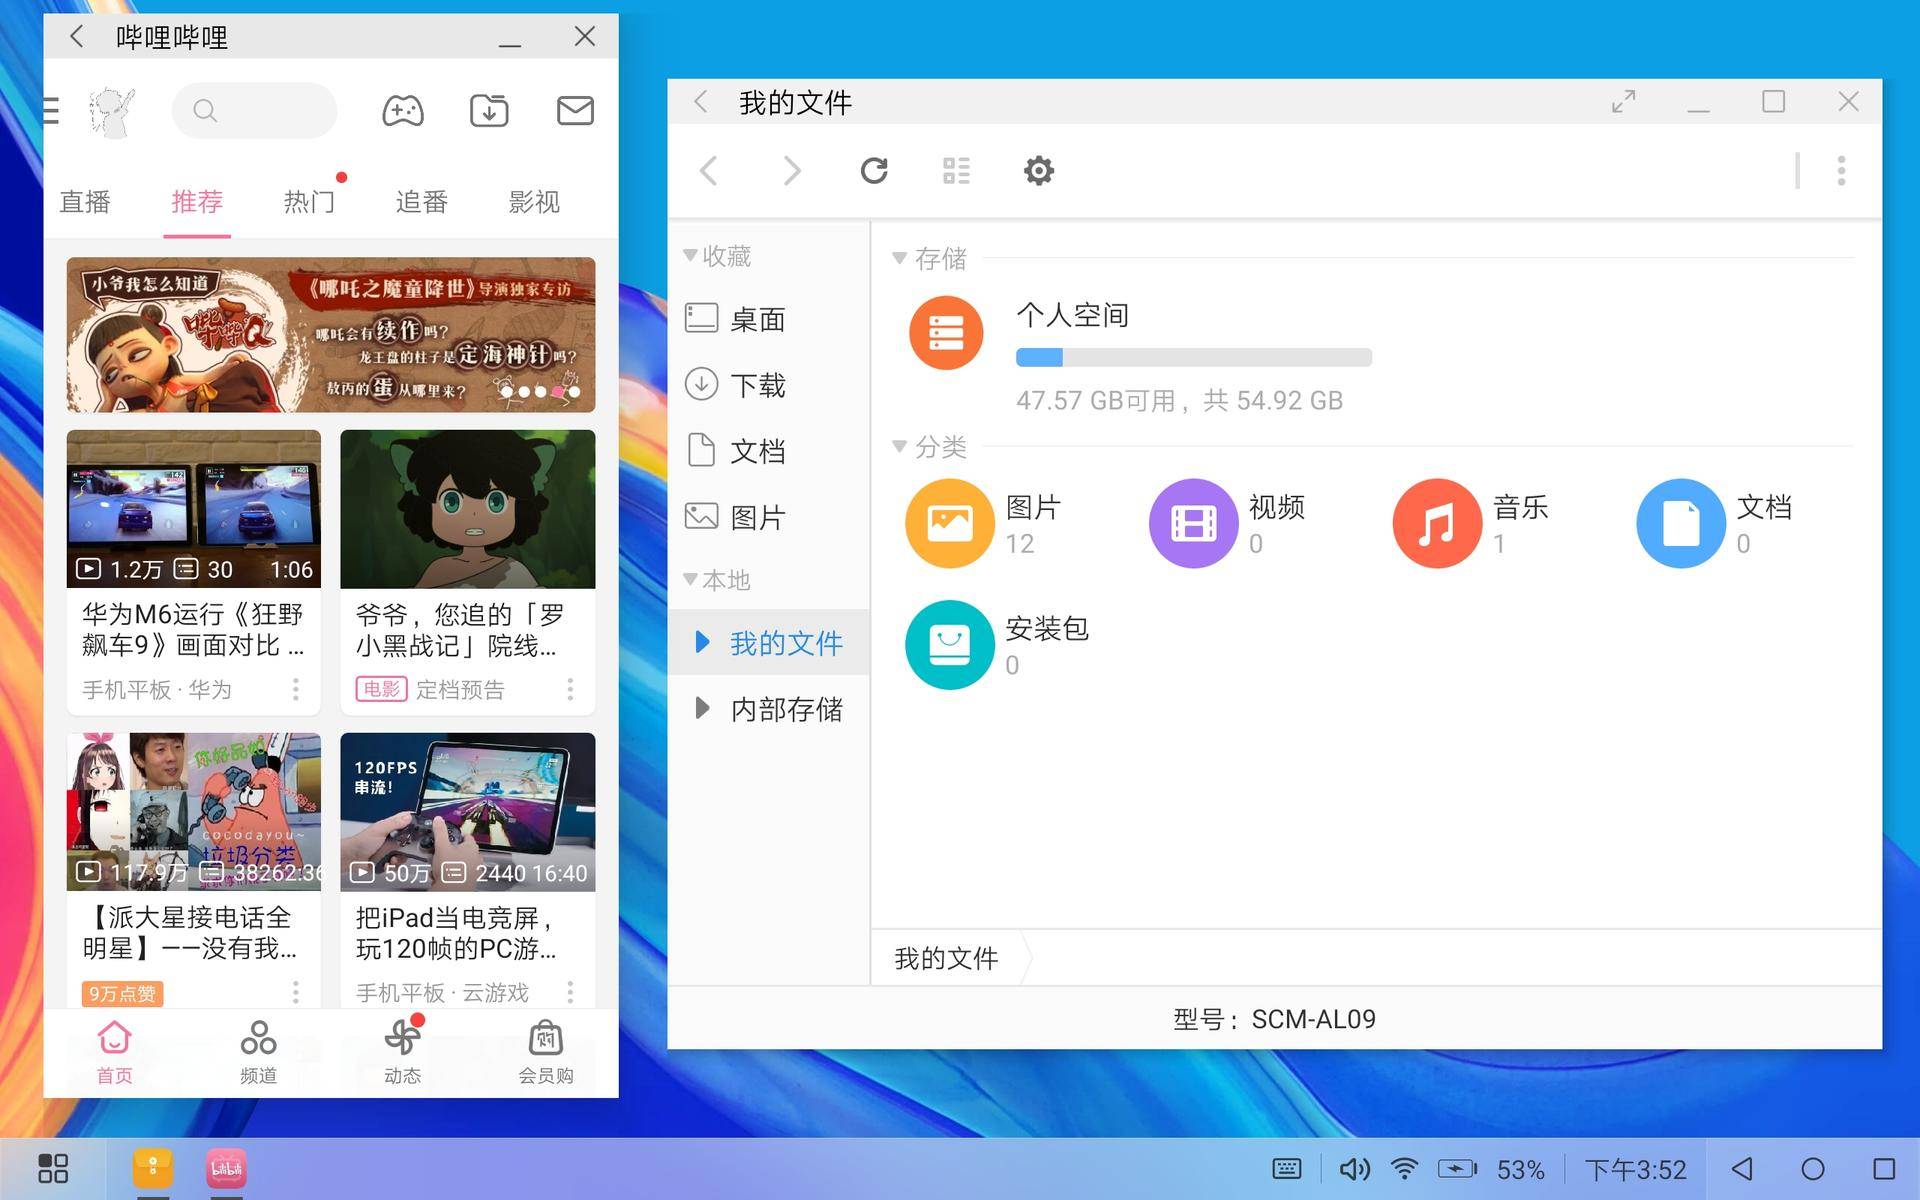Select 下载 in the file manager sidebar
The image size is (1920, 1200).
[757, 385]
